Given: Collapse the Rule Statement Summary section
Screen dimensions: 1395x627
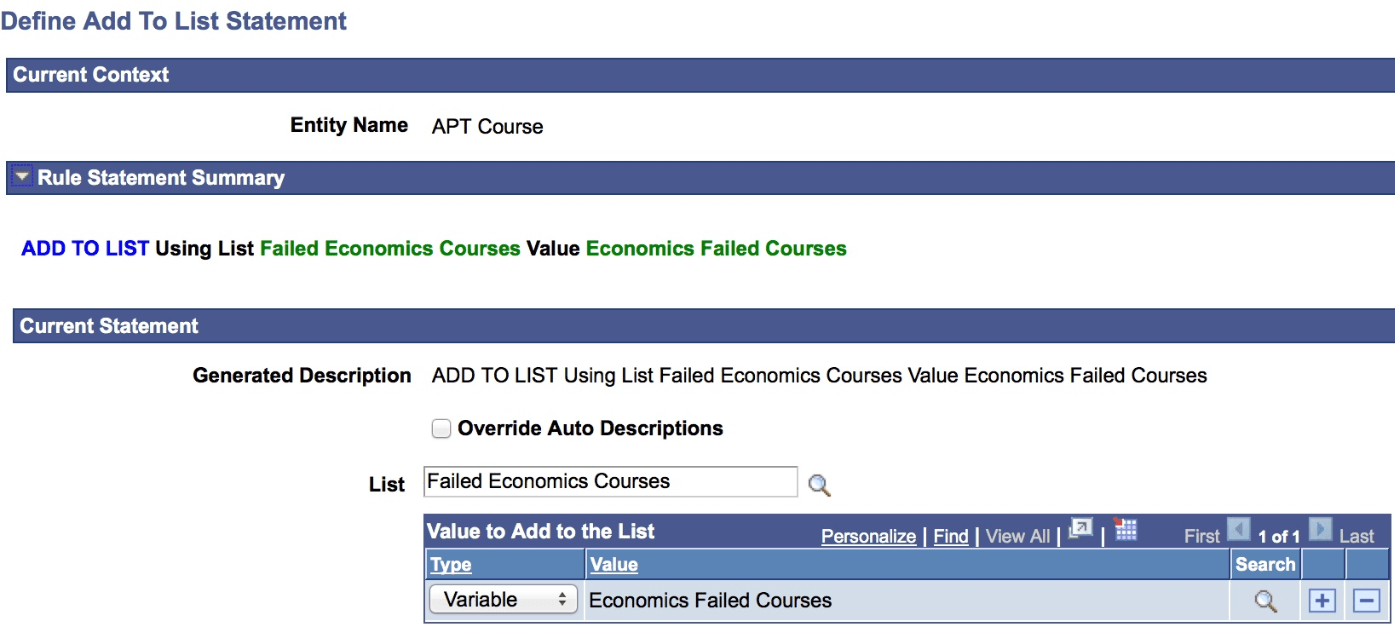Looking at the screenshot, I should point(23,177).
